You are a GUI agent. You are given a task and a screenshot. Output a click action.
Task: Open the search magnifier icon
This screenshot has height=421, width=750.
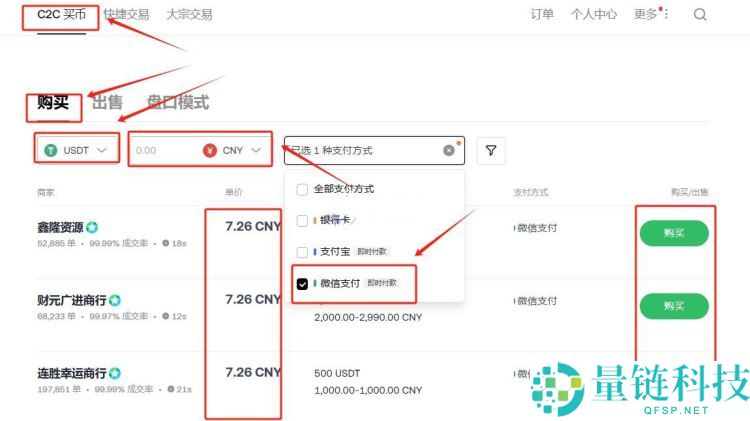coord(700,14)
